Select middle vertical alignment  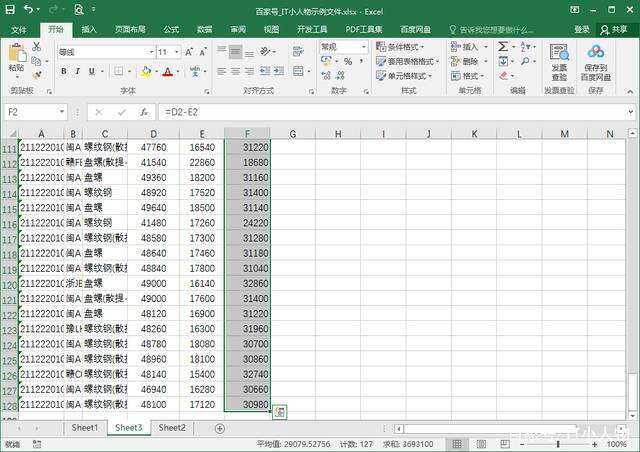tap(236, 51)
